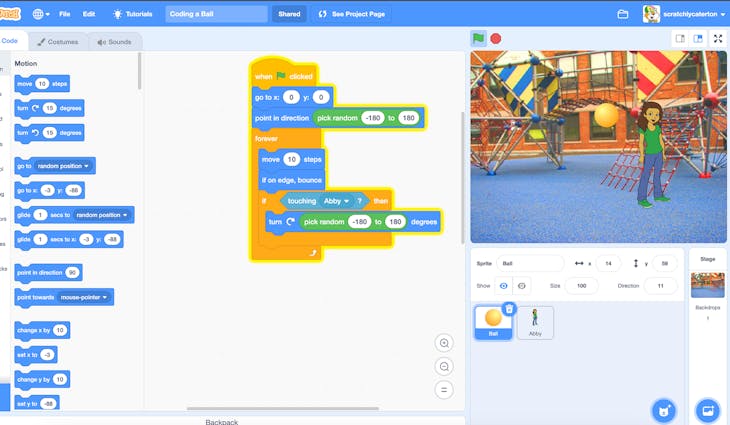
Task: Zoom out the code workspace
Action: [x=444, y=366]
